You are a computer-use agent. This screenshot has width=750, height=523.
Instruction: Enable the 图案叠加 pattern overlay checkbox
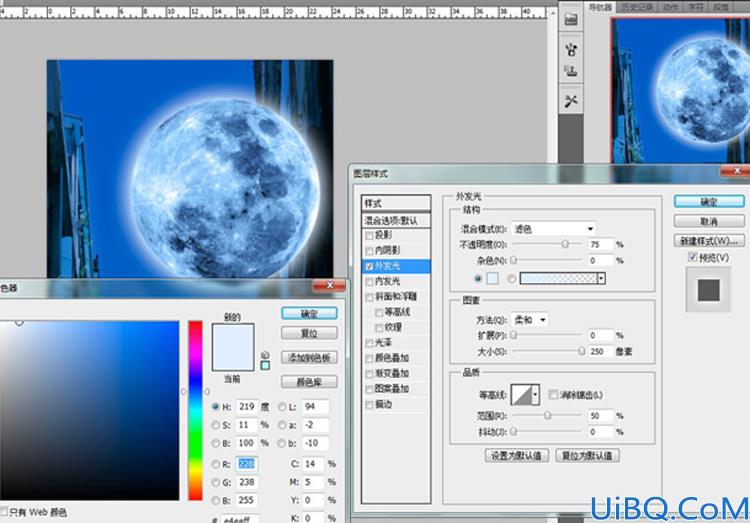tap(369, 389)
